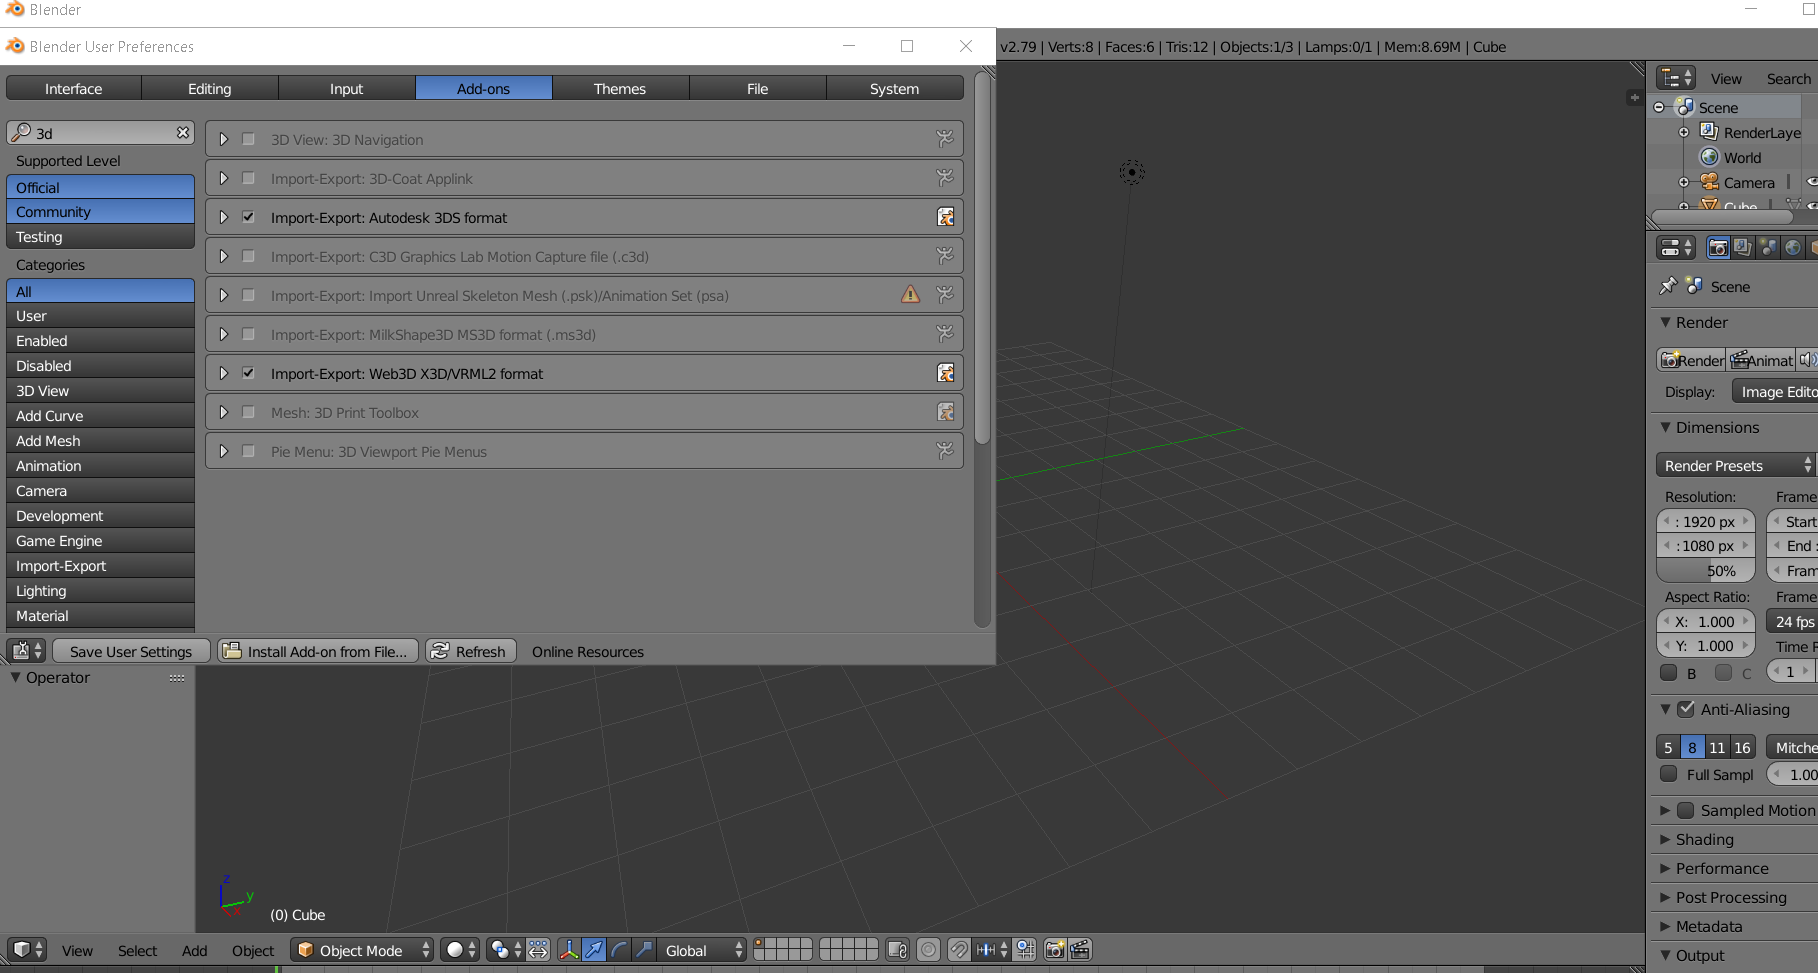Toggle the Testing supported level filter
1818x973 pixels.
100,237
